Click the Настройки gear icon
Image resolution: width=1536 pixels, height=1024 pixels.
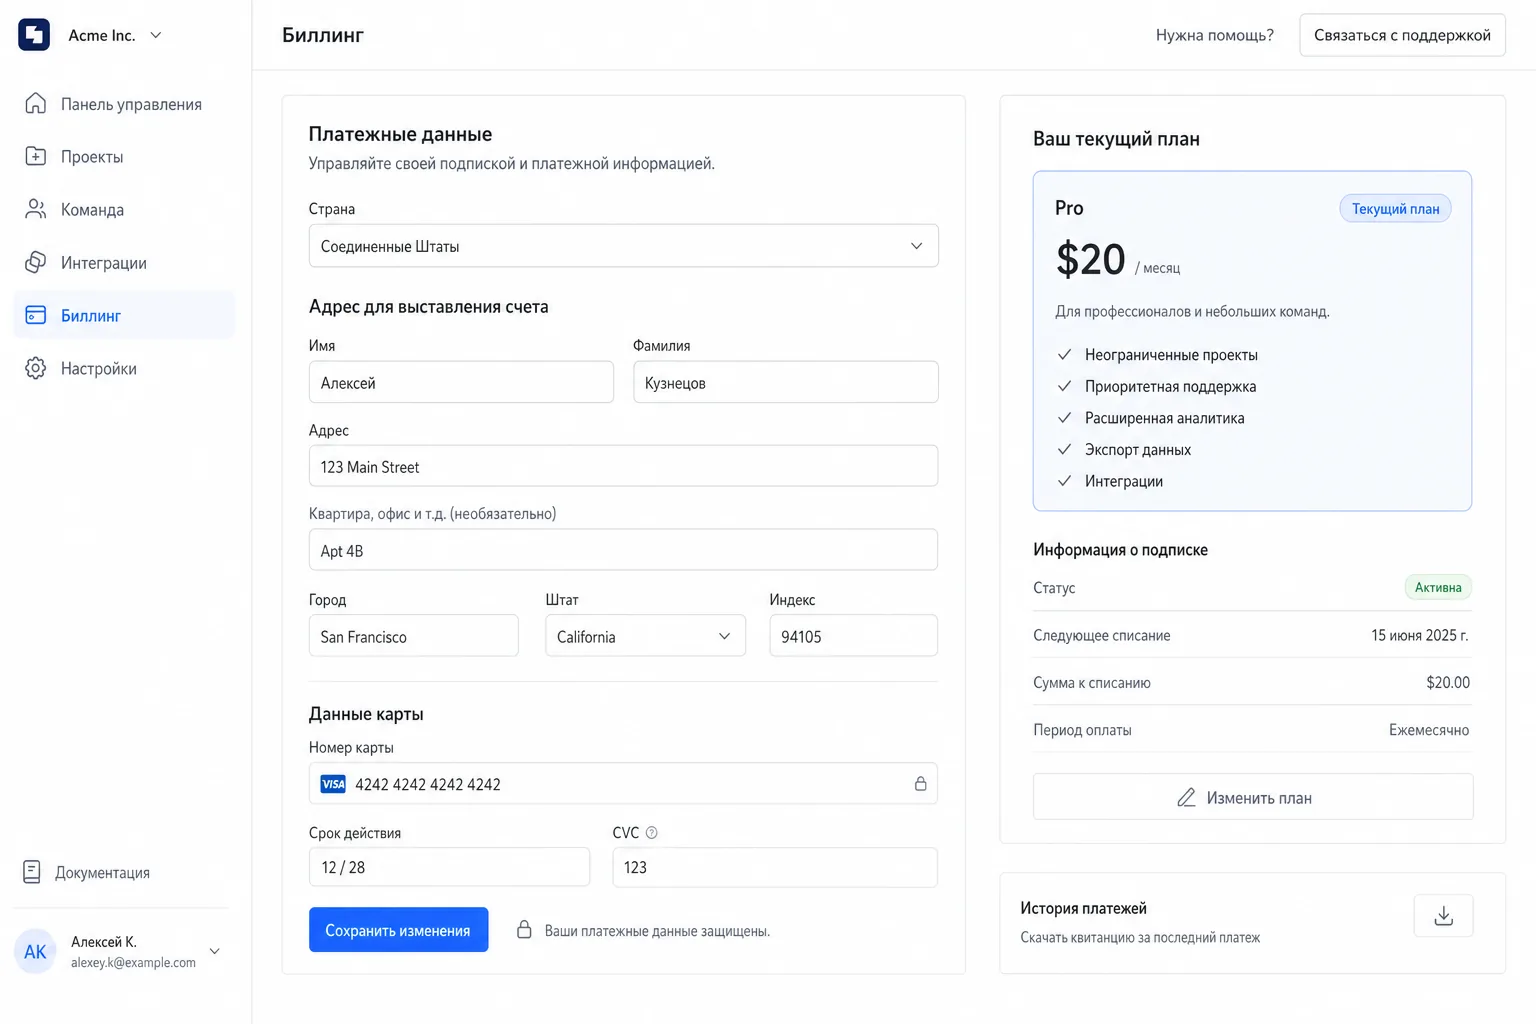coord(36,368)
